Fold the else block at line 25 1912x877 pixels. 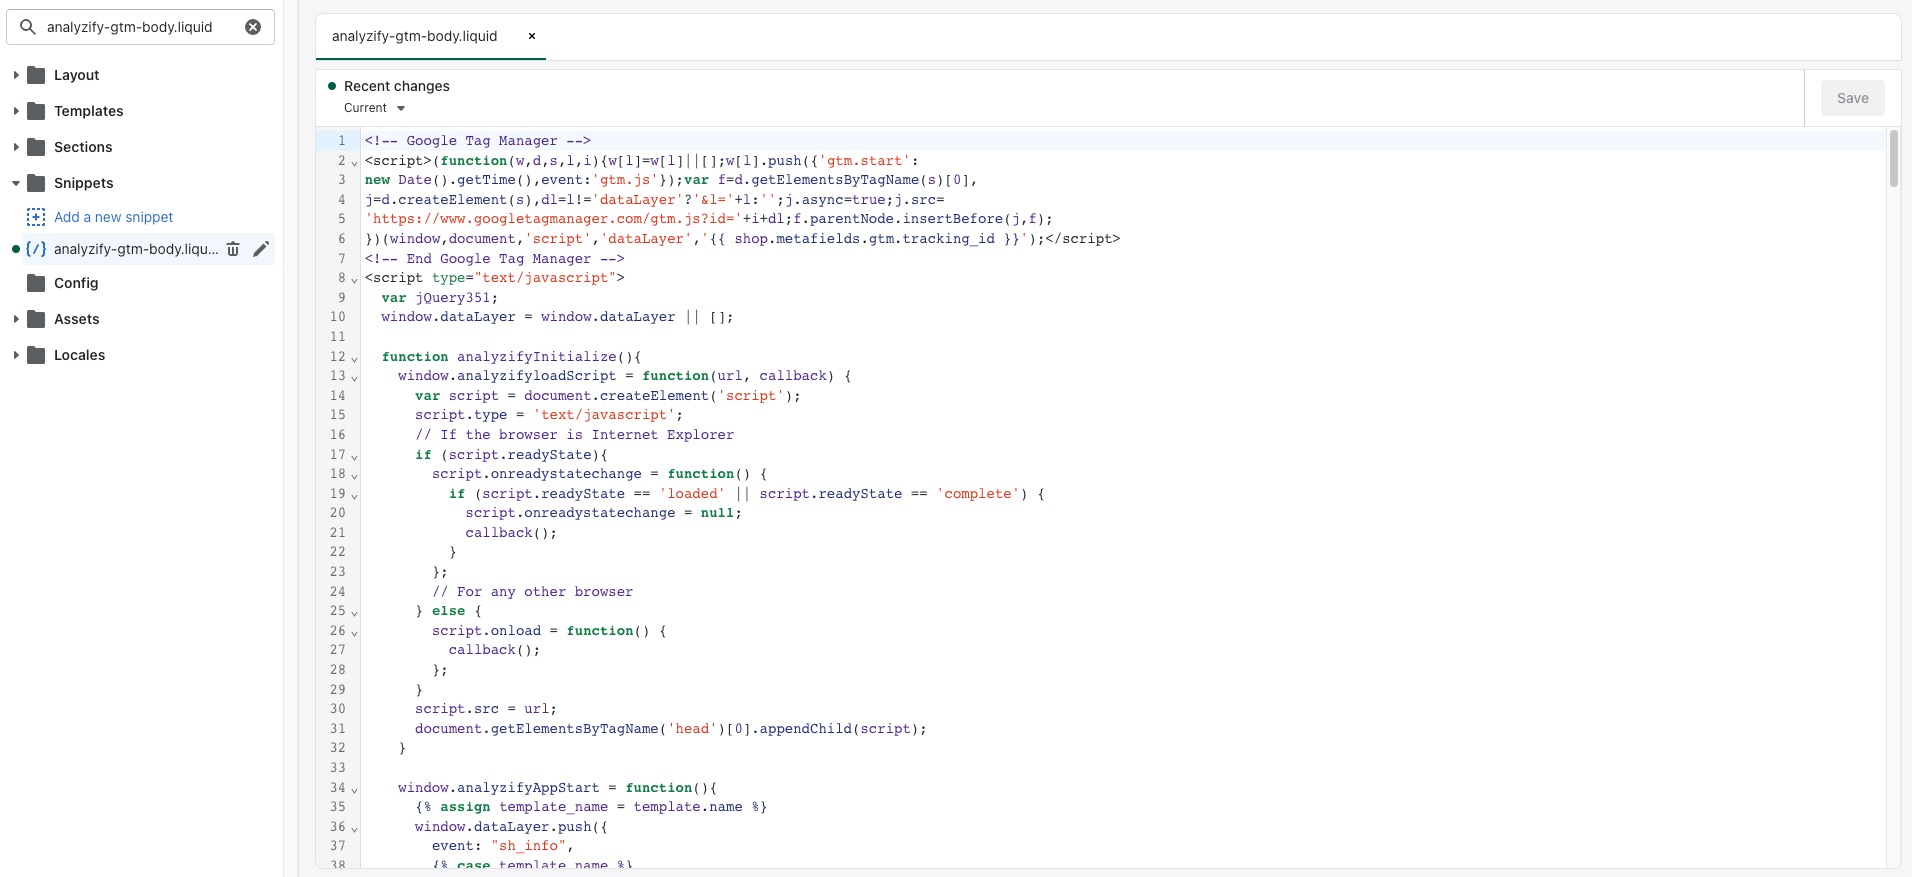[x=354, y=612]
